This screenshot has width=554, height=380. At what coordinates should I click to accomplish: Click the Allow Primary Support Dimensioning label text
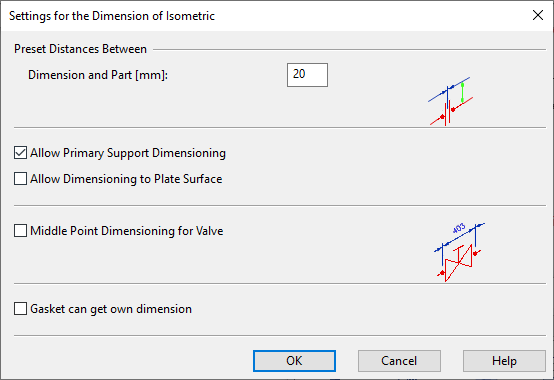coord(128,153)
